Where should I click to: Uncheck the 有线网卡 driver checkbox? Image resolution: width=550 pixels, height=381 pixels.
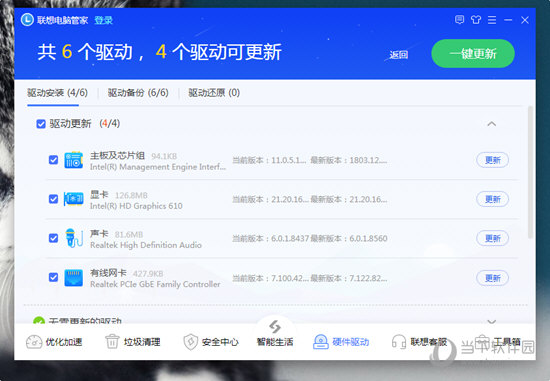click(x=53, y=278)
